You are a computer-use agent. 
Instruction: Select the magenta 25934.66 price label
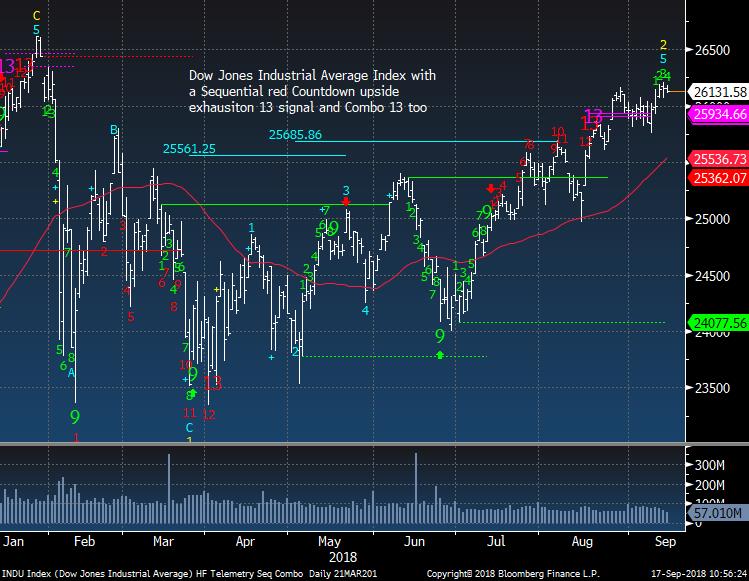[x=719, y=114]
